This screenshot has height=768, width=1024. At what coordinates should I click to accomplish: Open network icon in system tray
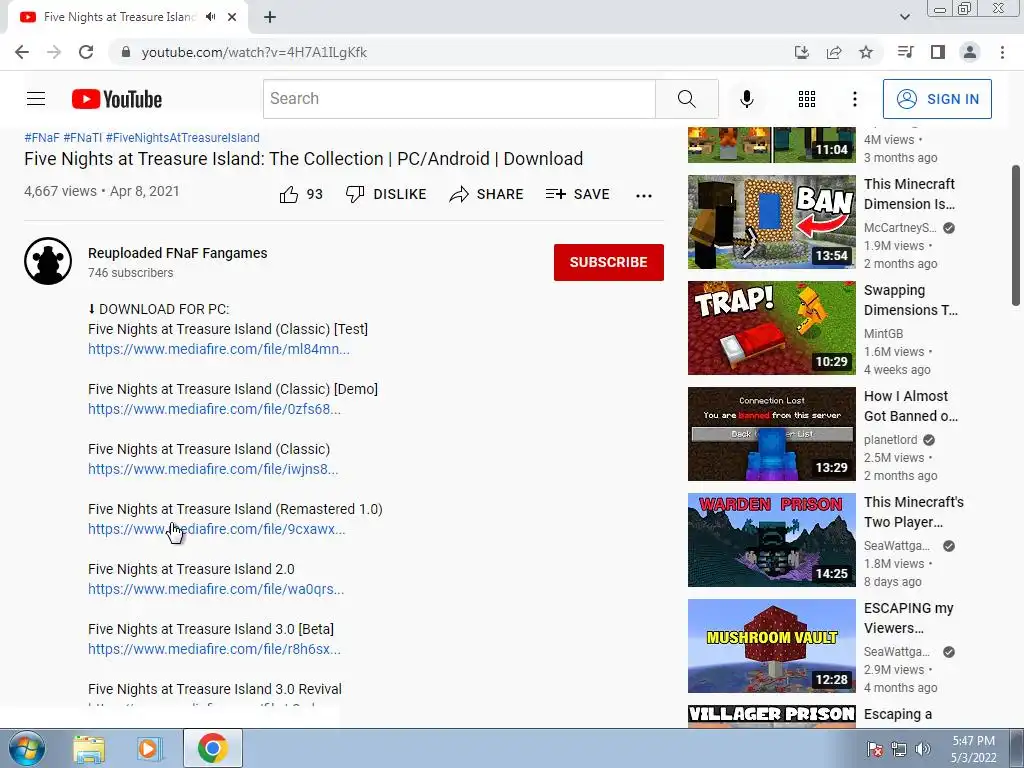(x=899, y=748)
